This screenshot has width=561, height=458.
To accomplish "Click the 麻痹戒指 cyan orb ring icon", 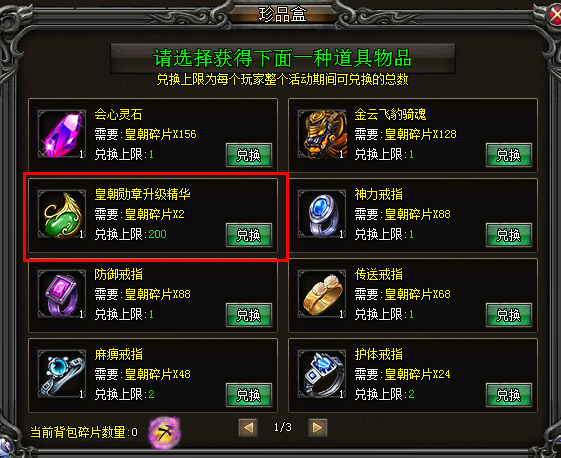I will click(62, 374).
